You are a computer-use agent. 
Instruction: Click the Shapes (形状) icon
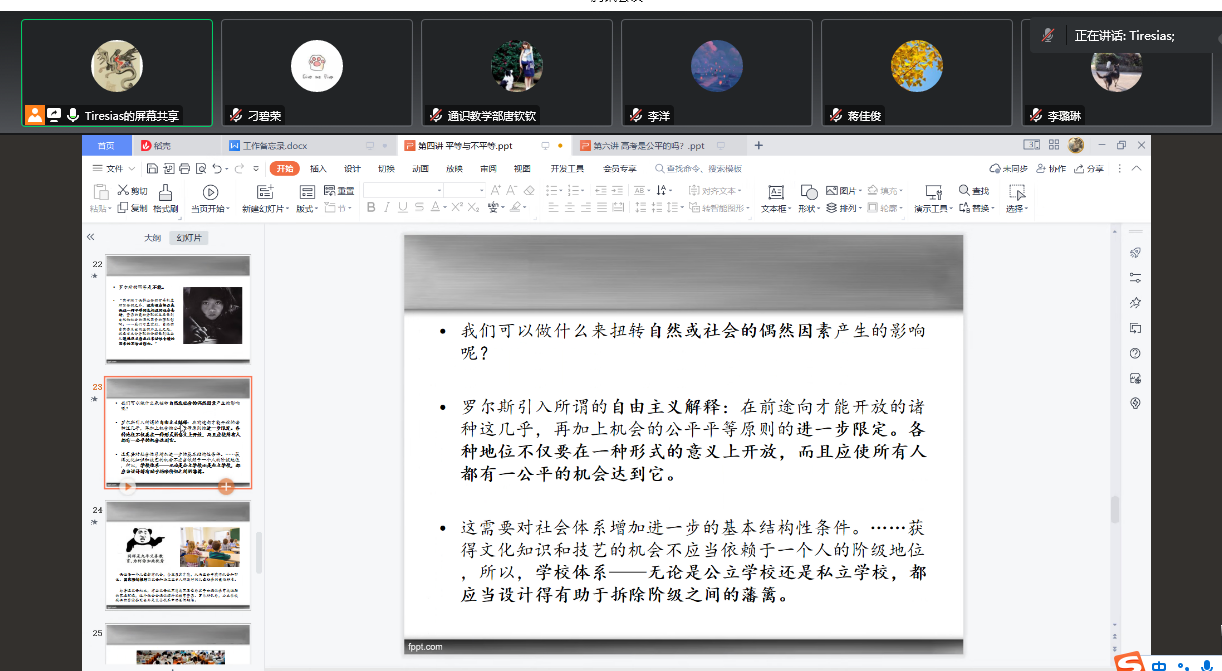tap(808, 191)
